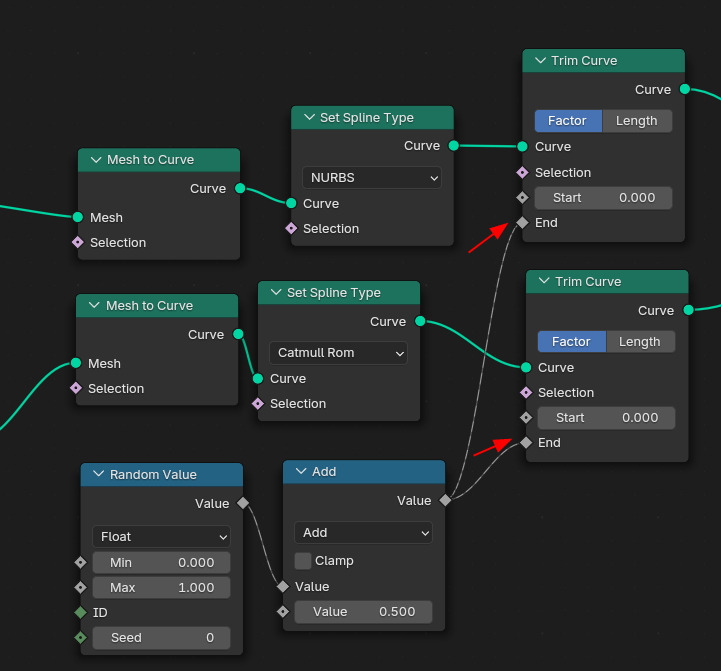The height and width of the screenshot is (671, 721).
Task: Select Factor mode in lower Trim Curve node
Action: click(572, 342)
